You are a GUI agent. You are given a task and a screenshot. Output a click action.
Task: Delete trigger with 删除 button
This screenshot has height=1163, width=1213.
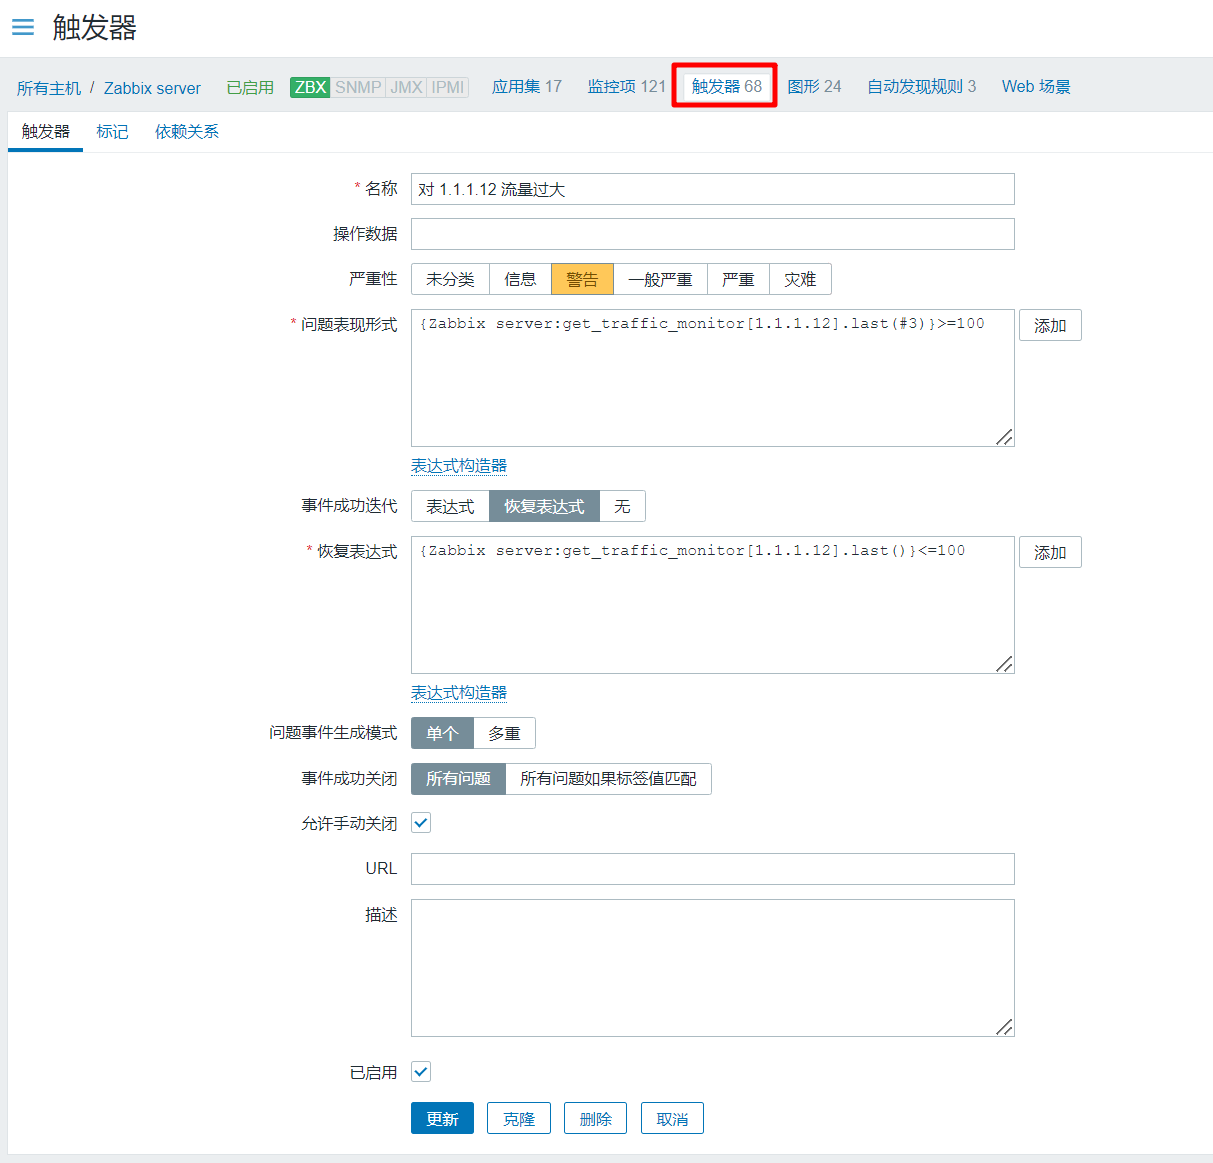595,1119
